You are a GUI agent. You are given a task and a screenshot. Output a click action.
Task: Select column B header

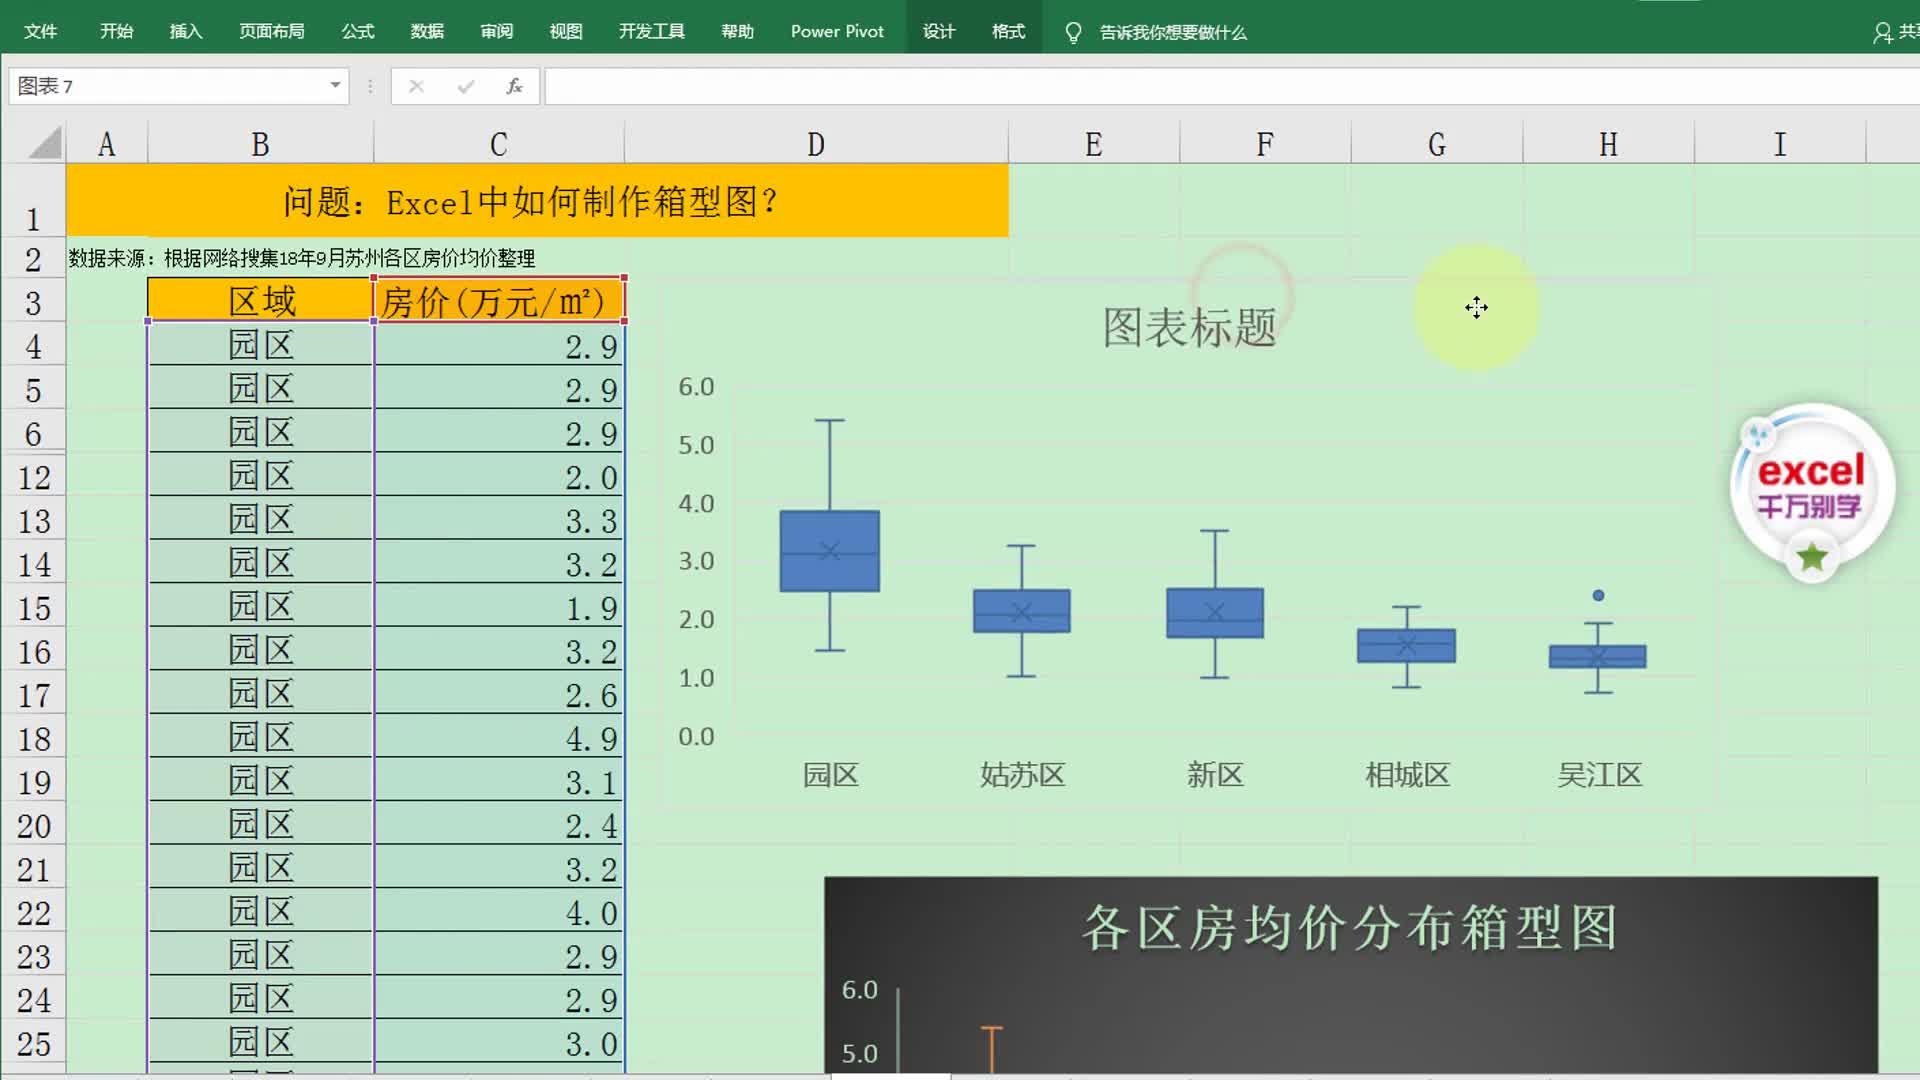(x=260, y=144)
